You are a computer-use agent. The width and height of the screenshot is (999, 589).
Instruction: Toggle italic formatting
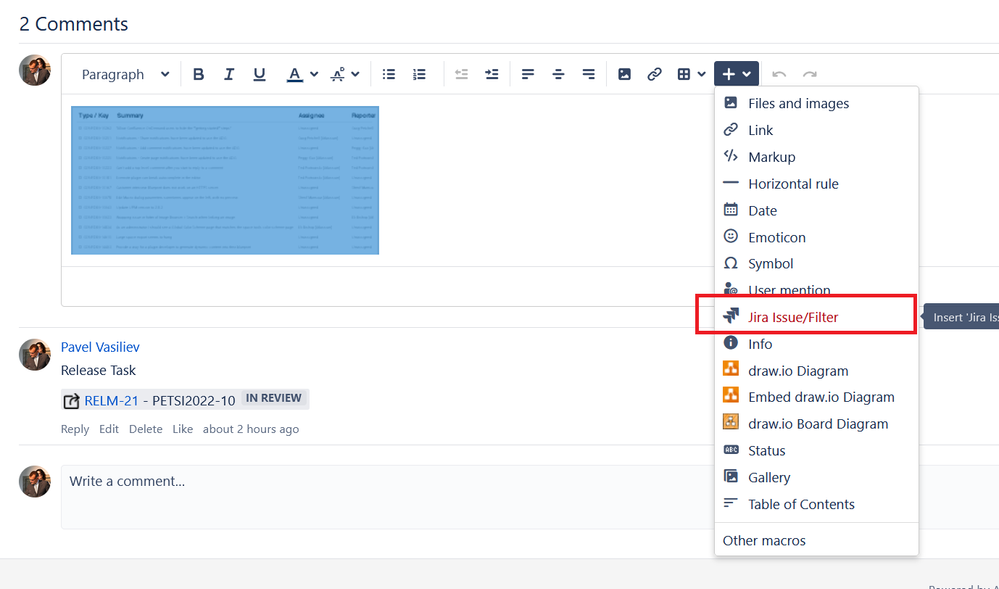[x=229, y=75]
